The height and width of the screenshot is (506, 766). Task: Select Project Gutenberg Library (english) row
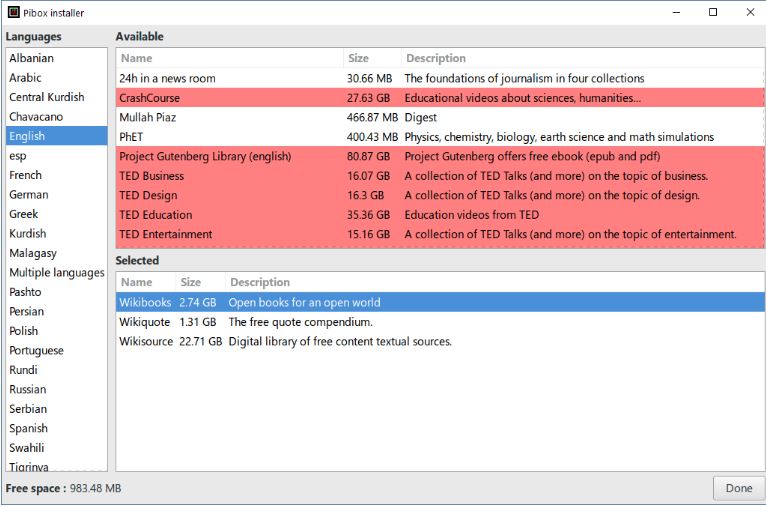440,156
